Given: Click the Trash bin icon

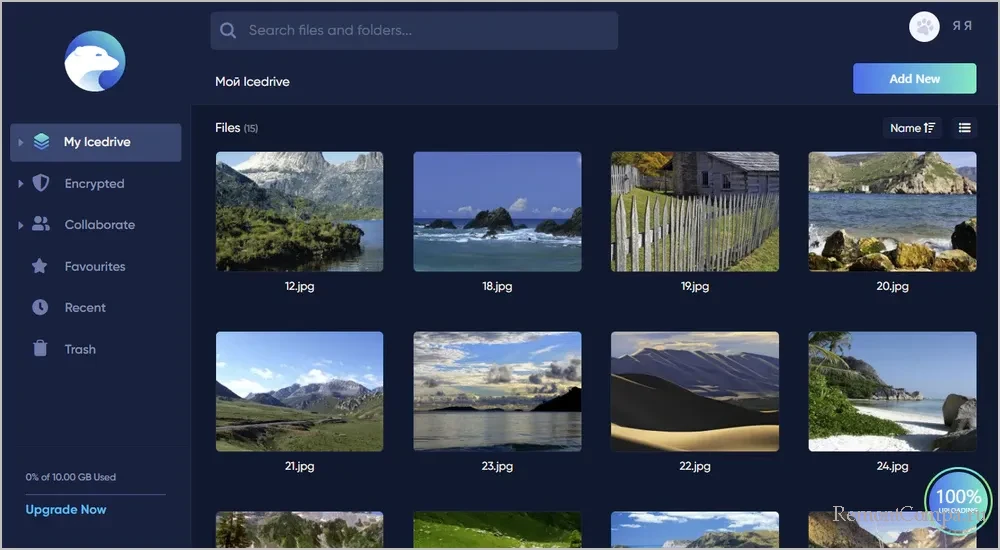Looking at the screenshot, I should [x=40, y=349].
